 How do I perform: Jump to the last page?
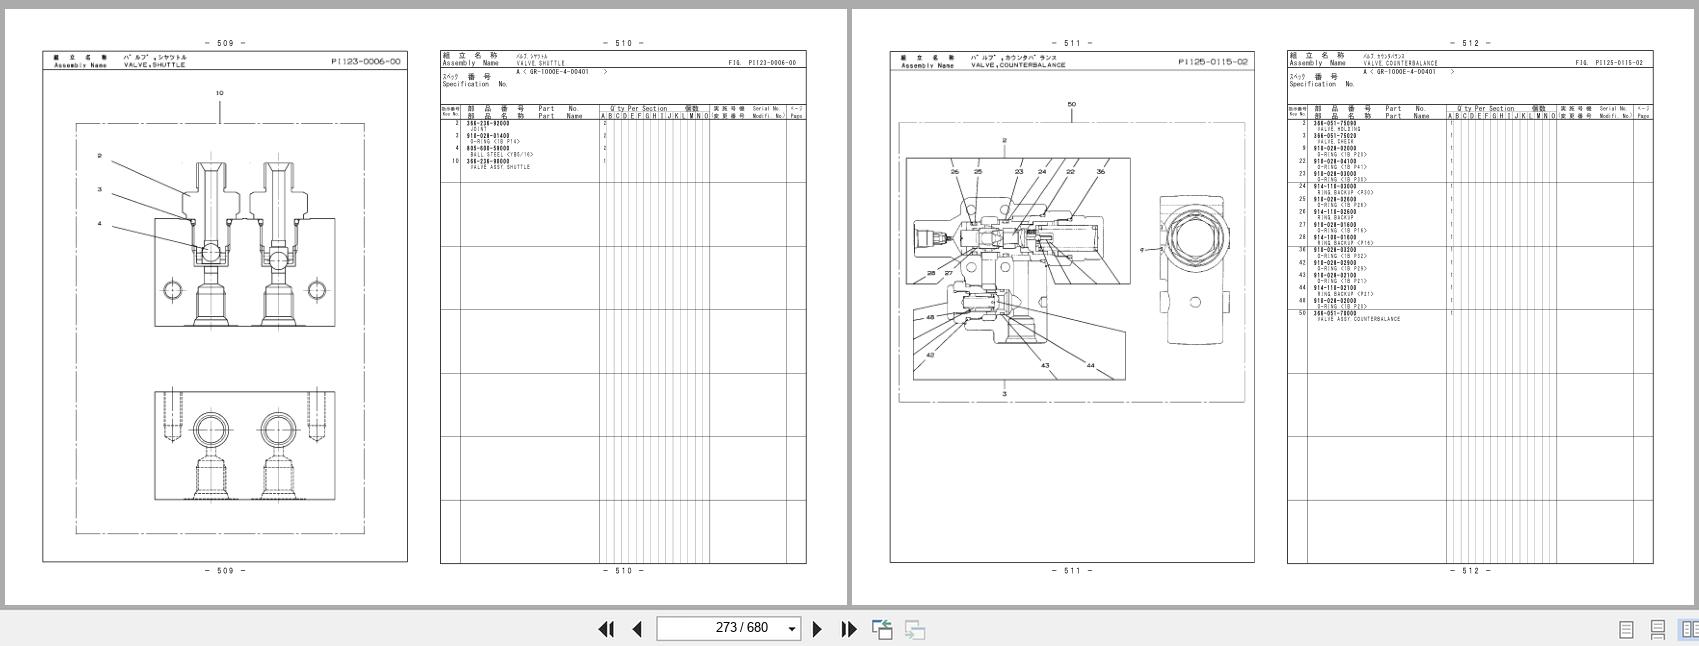click(849, 629)
